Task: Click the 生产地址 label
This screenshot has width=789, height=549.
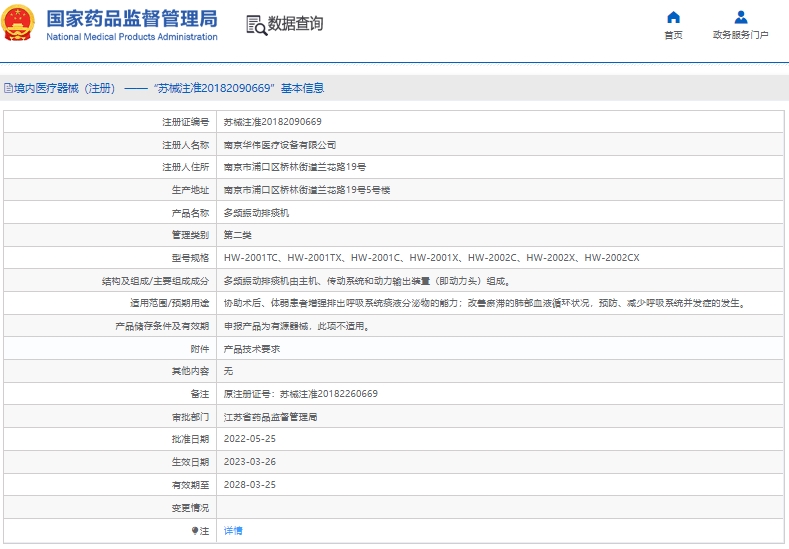Action: click(190, 190)
